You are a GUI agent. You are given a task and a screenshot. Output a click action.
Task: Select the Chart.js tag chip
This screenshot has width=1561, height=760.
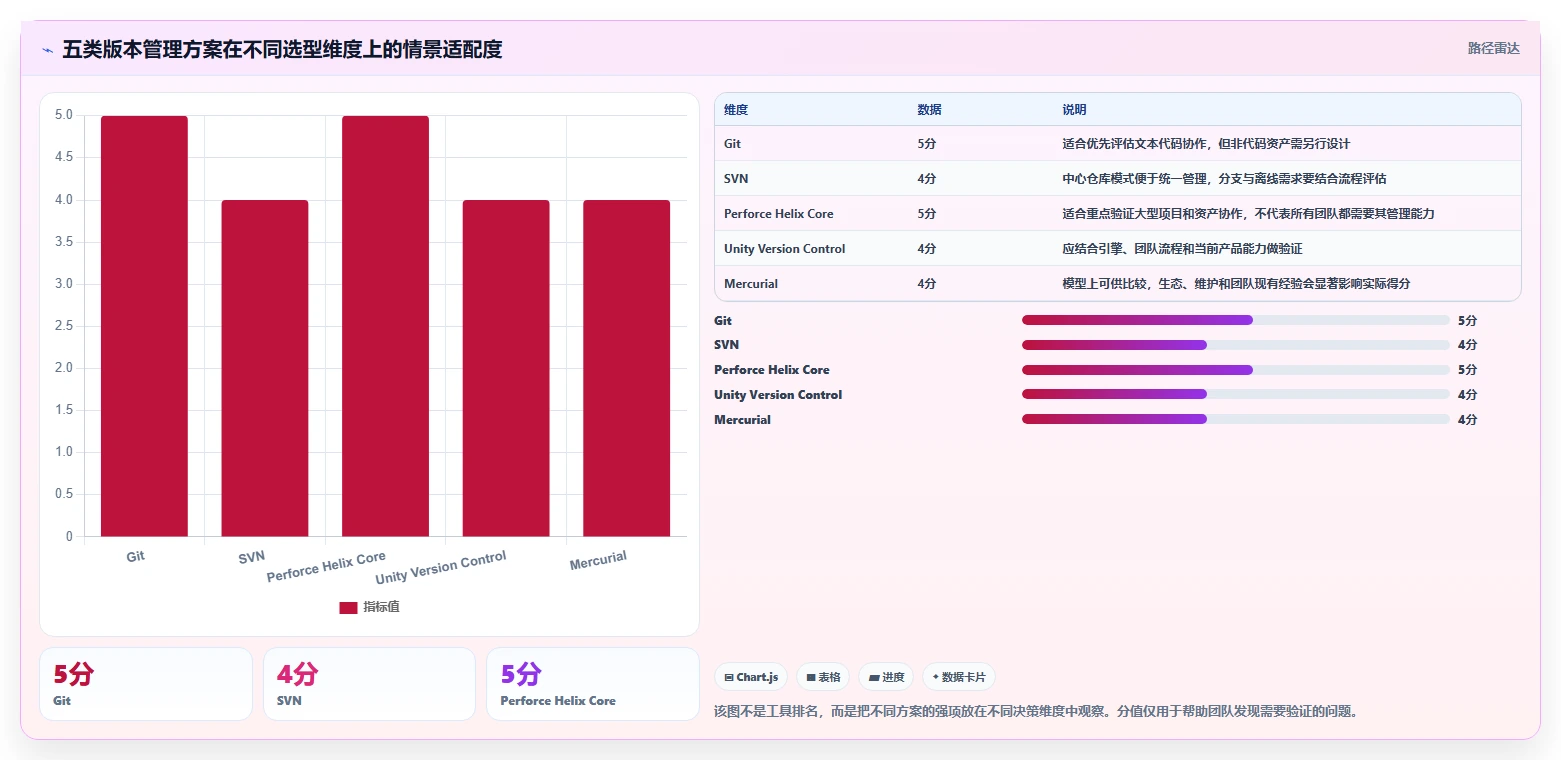tap(751, 677)
